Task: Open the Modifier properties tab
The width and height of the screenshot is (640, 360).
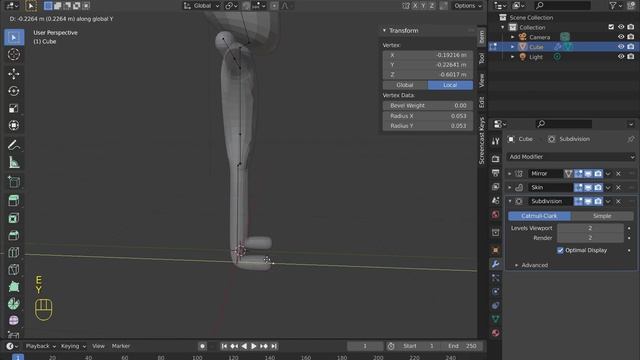Action: [496, 264]
